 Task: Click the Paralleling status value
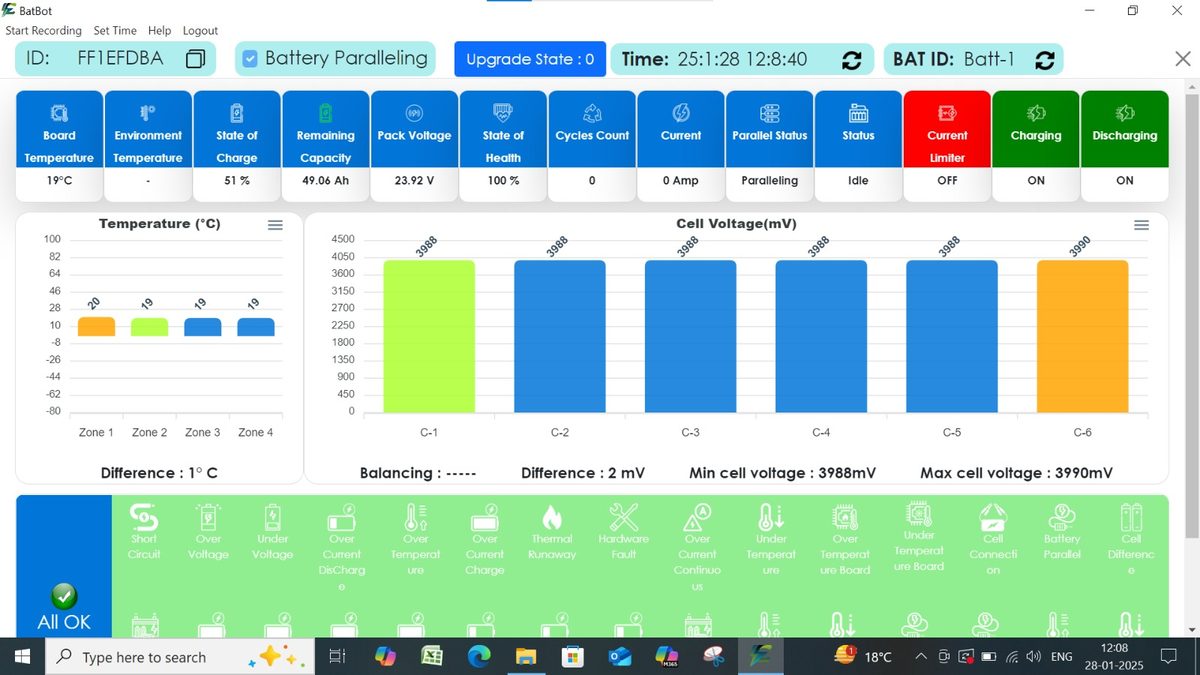point(770,181)
